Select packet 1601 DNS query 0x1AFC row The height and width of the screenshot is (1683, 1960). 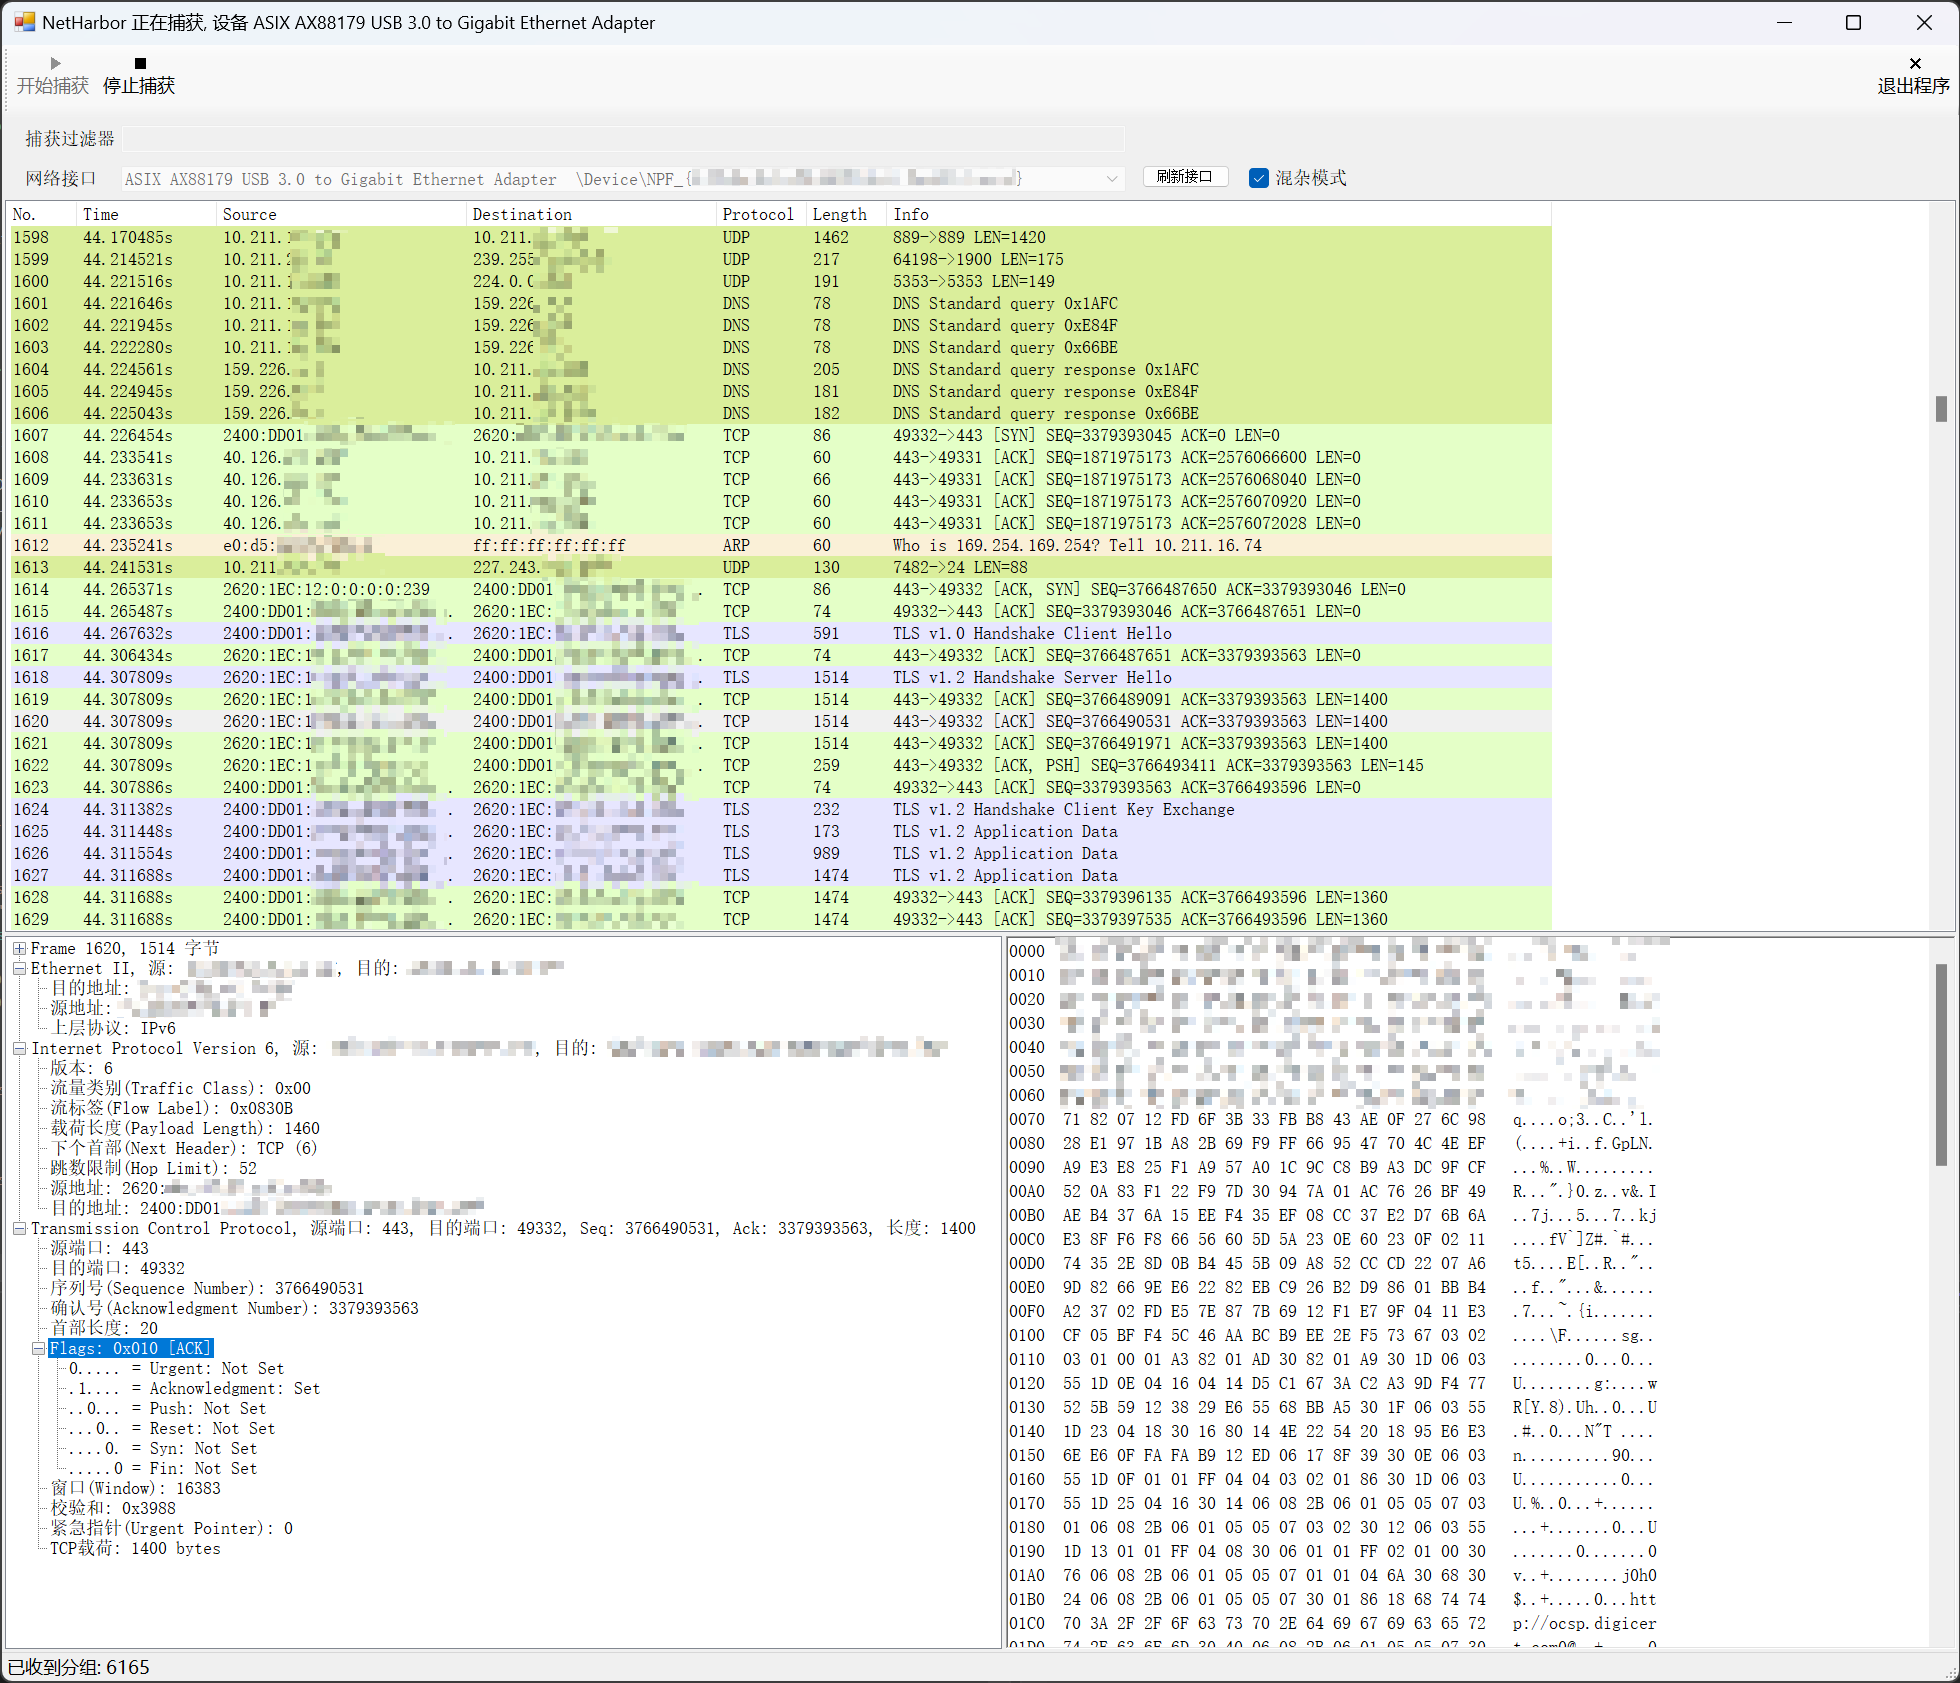pyautogui.click(x=780, y=303)
